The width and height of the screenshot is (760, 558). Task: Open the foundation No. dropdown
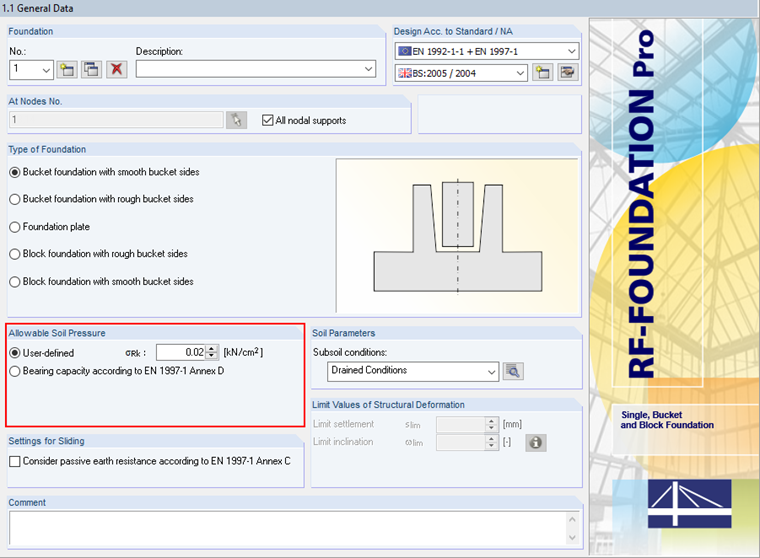pyautogui.click(x=46, y=70)
